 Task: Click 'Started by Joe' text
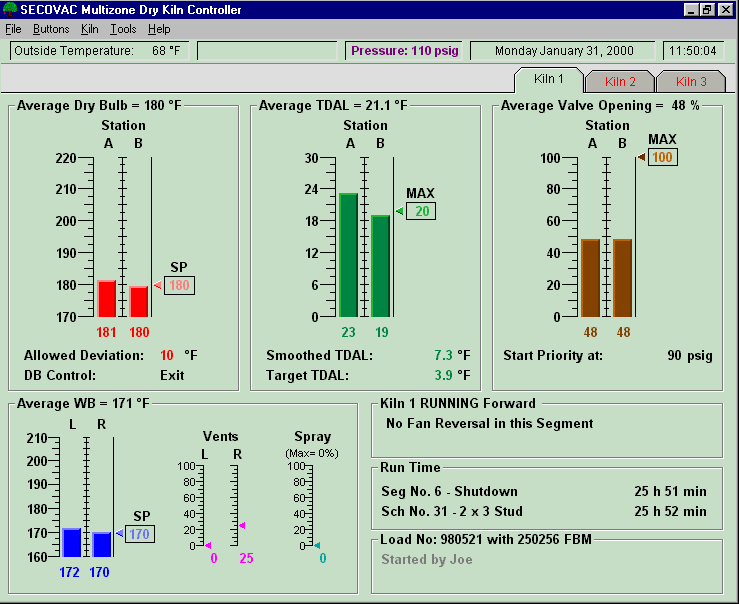click(x=427, y=559)
